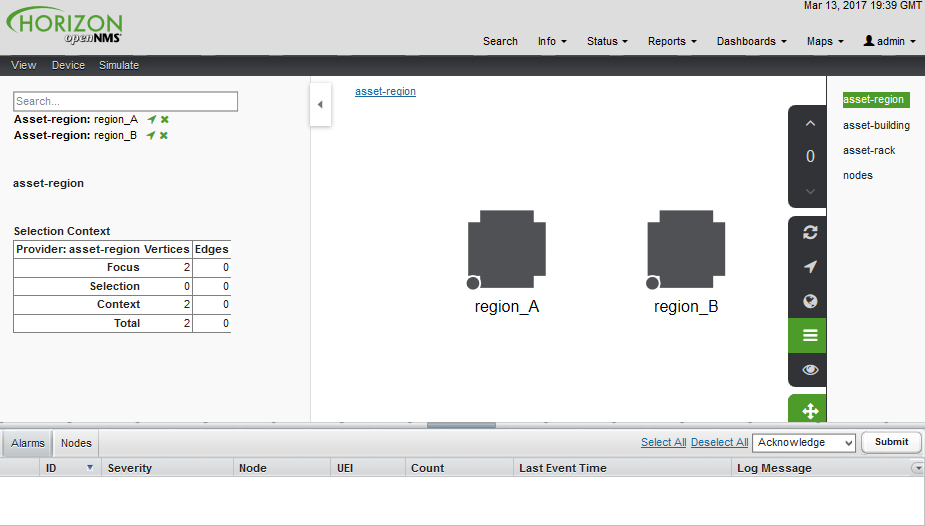The width and height of the screenshot is (925, 526).
Task: Open the admin user dropdown
Action: tap(889, 41)
